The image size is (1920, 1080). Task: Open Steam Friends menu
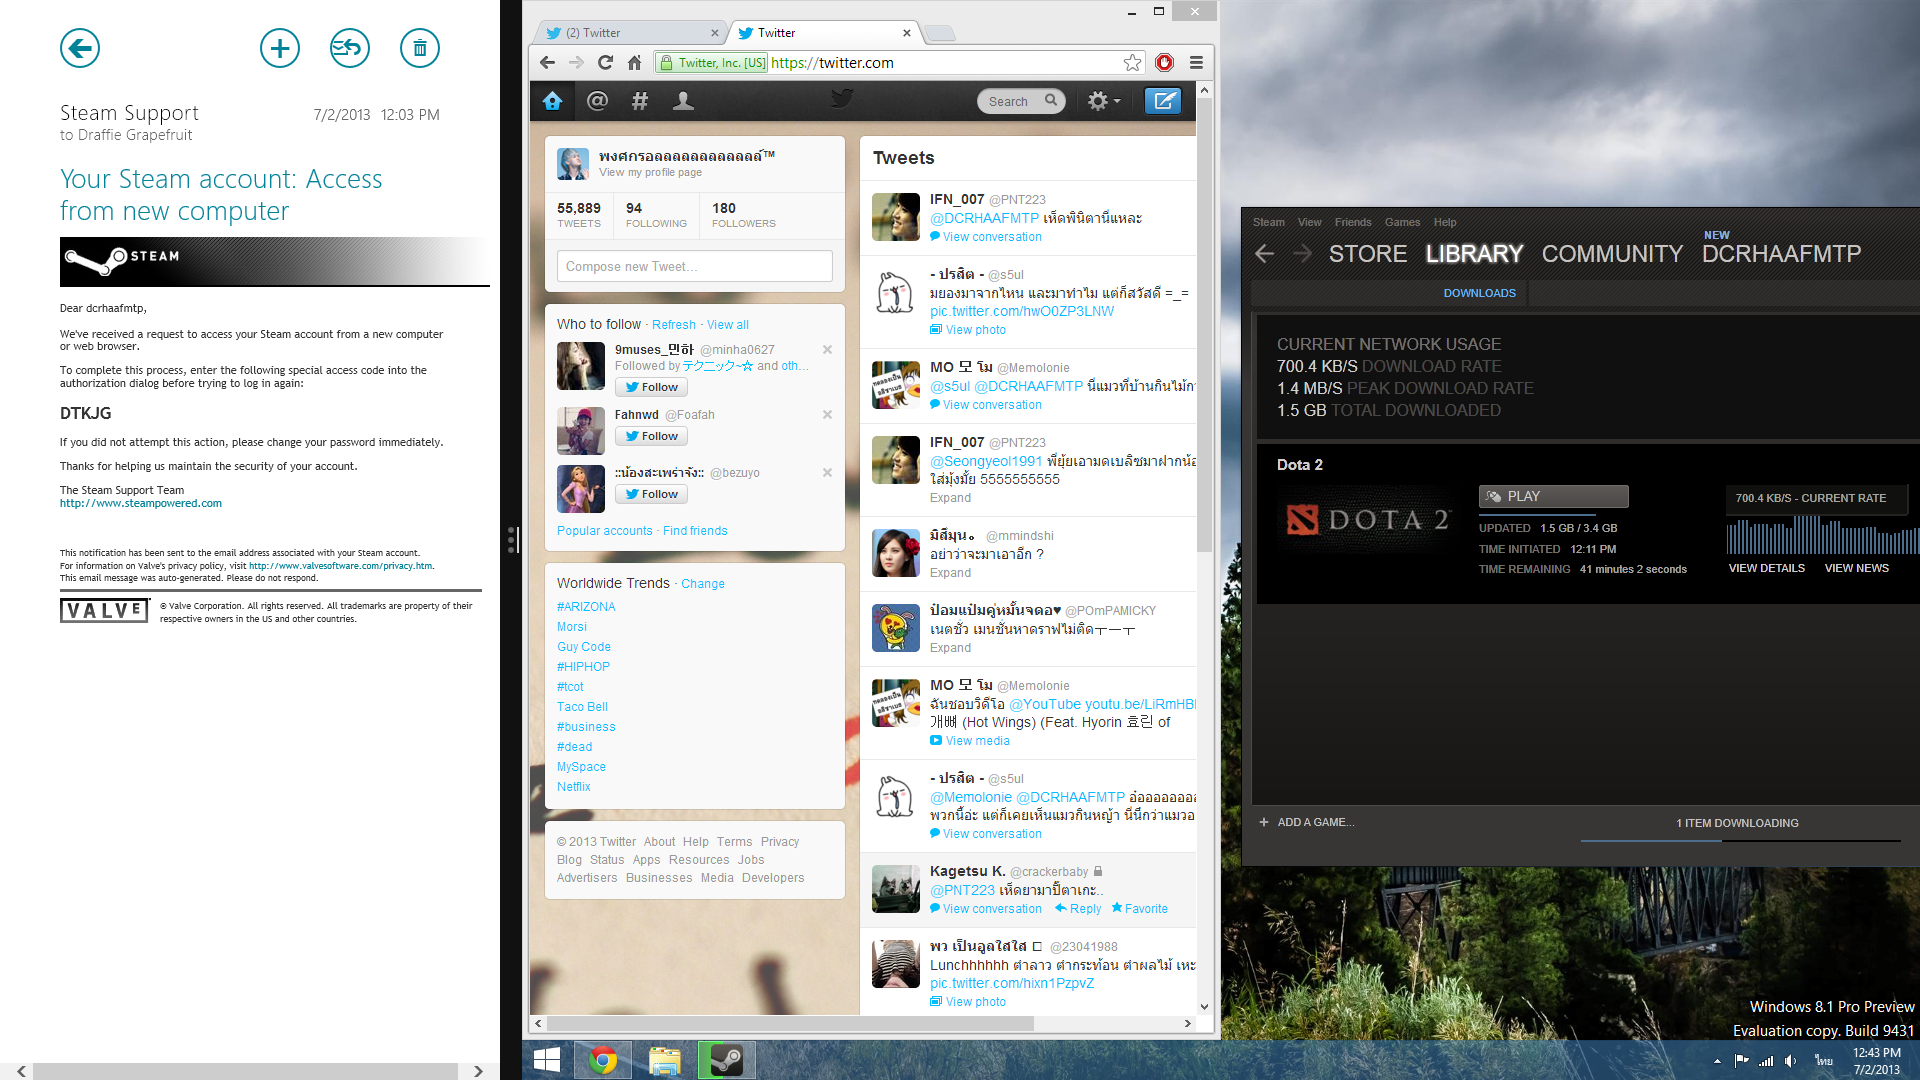1352,222
